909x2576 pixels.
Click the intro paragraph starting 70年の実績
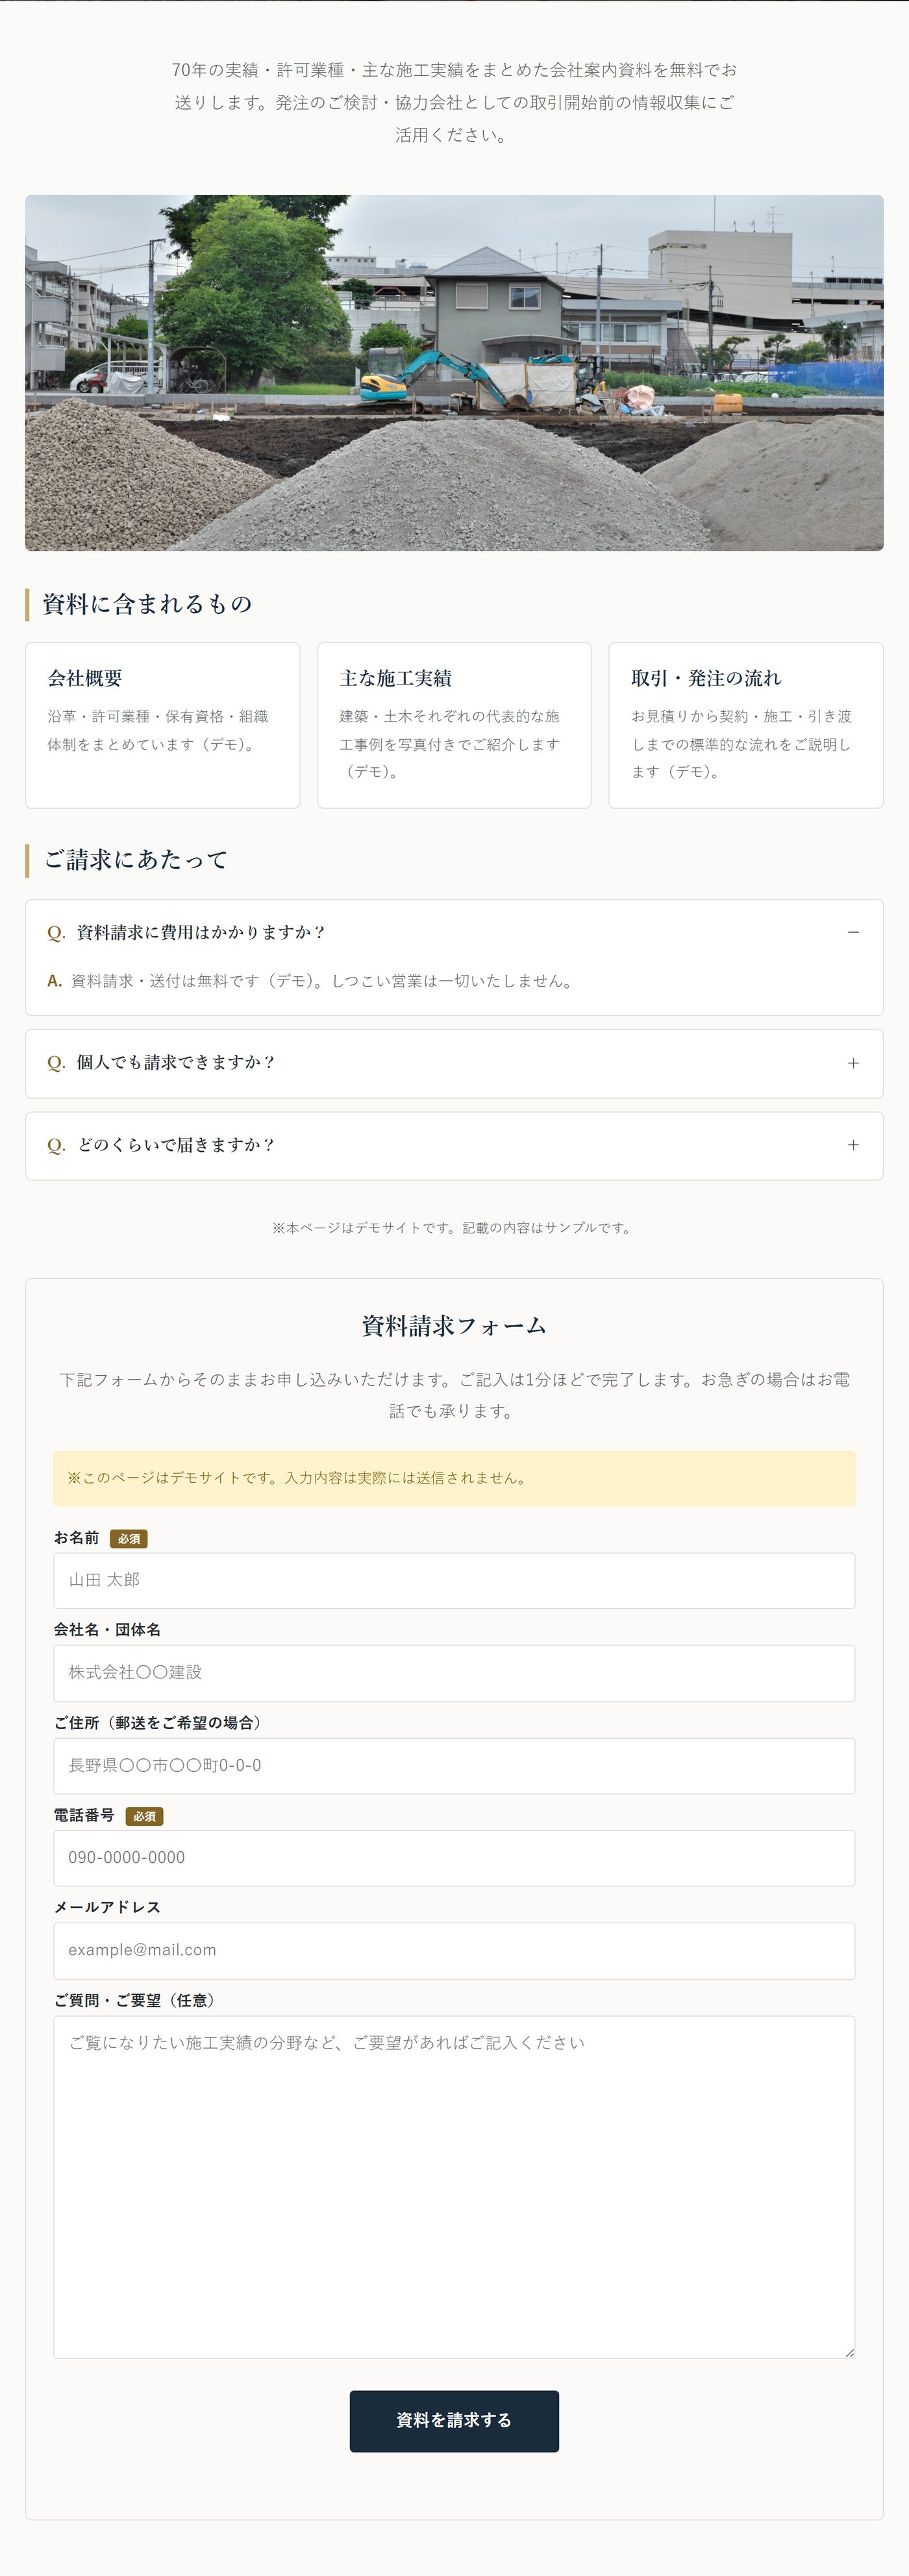point(454,102)
